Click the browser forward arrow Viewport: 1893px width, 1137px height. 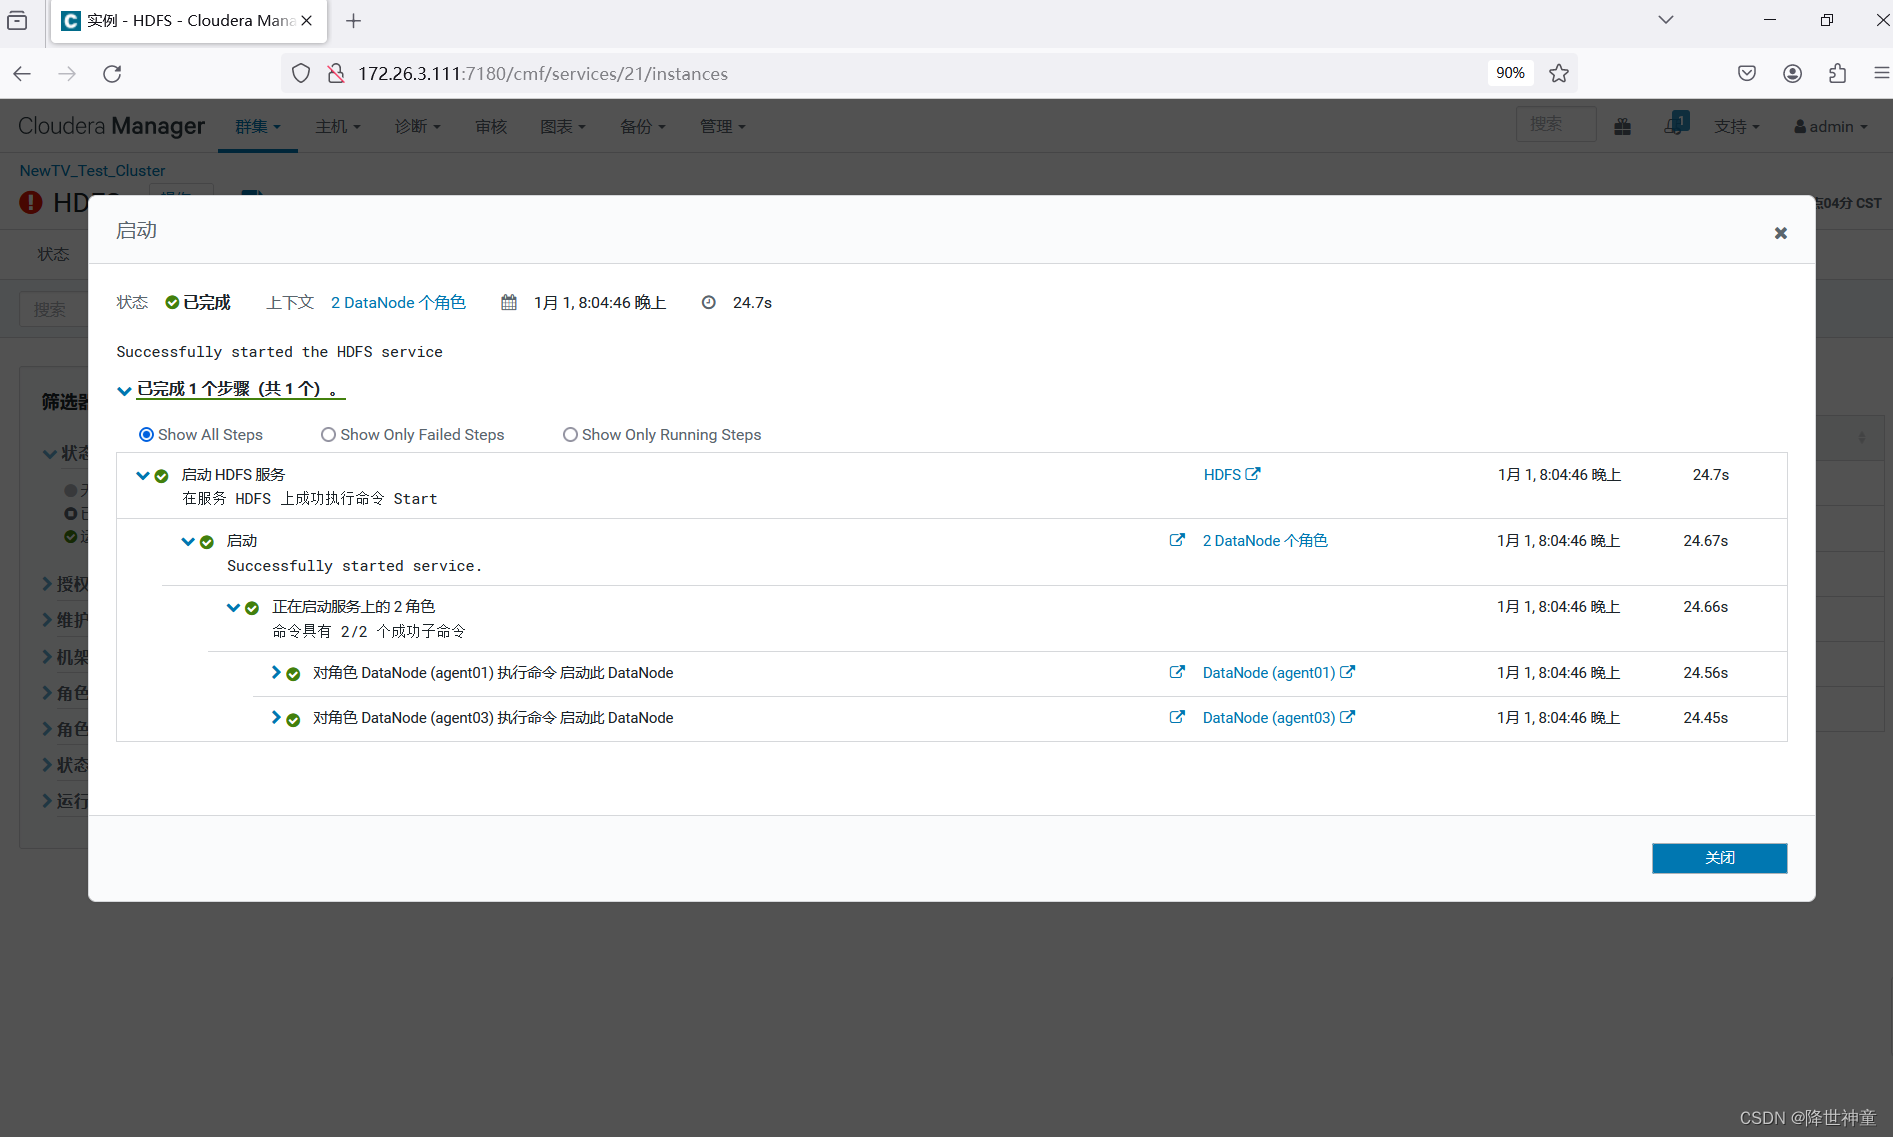pos(67,74)
